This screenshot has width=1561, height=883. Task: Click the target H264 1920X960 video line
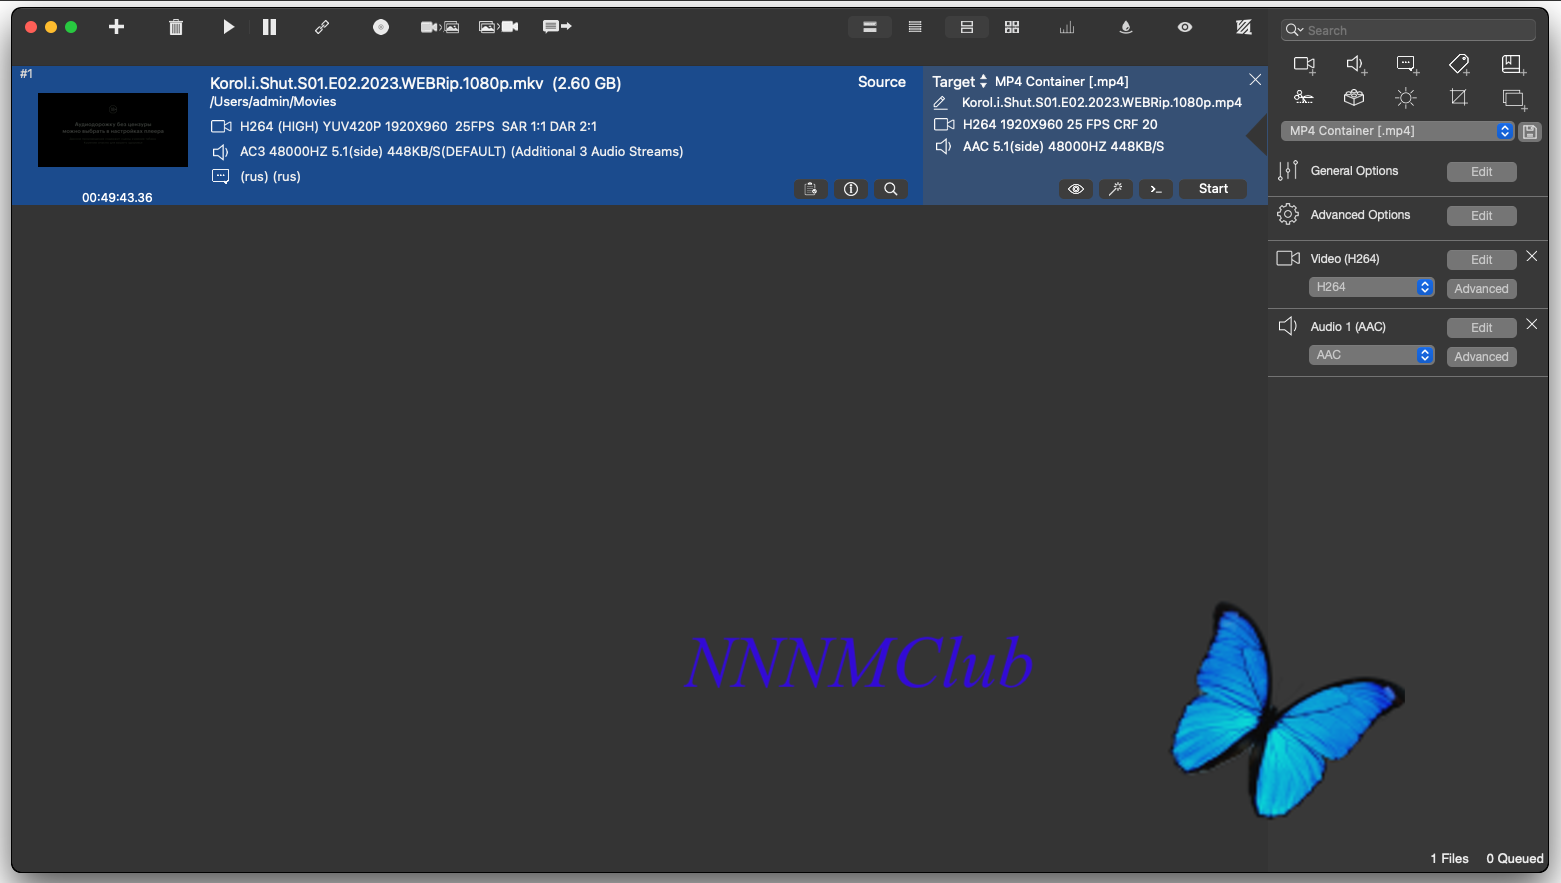[1060, 125]
